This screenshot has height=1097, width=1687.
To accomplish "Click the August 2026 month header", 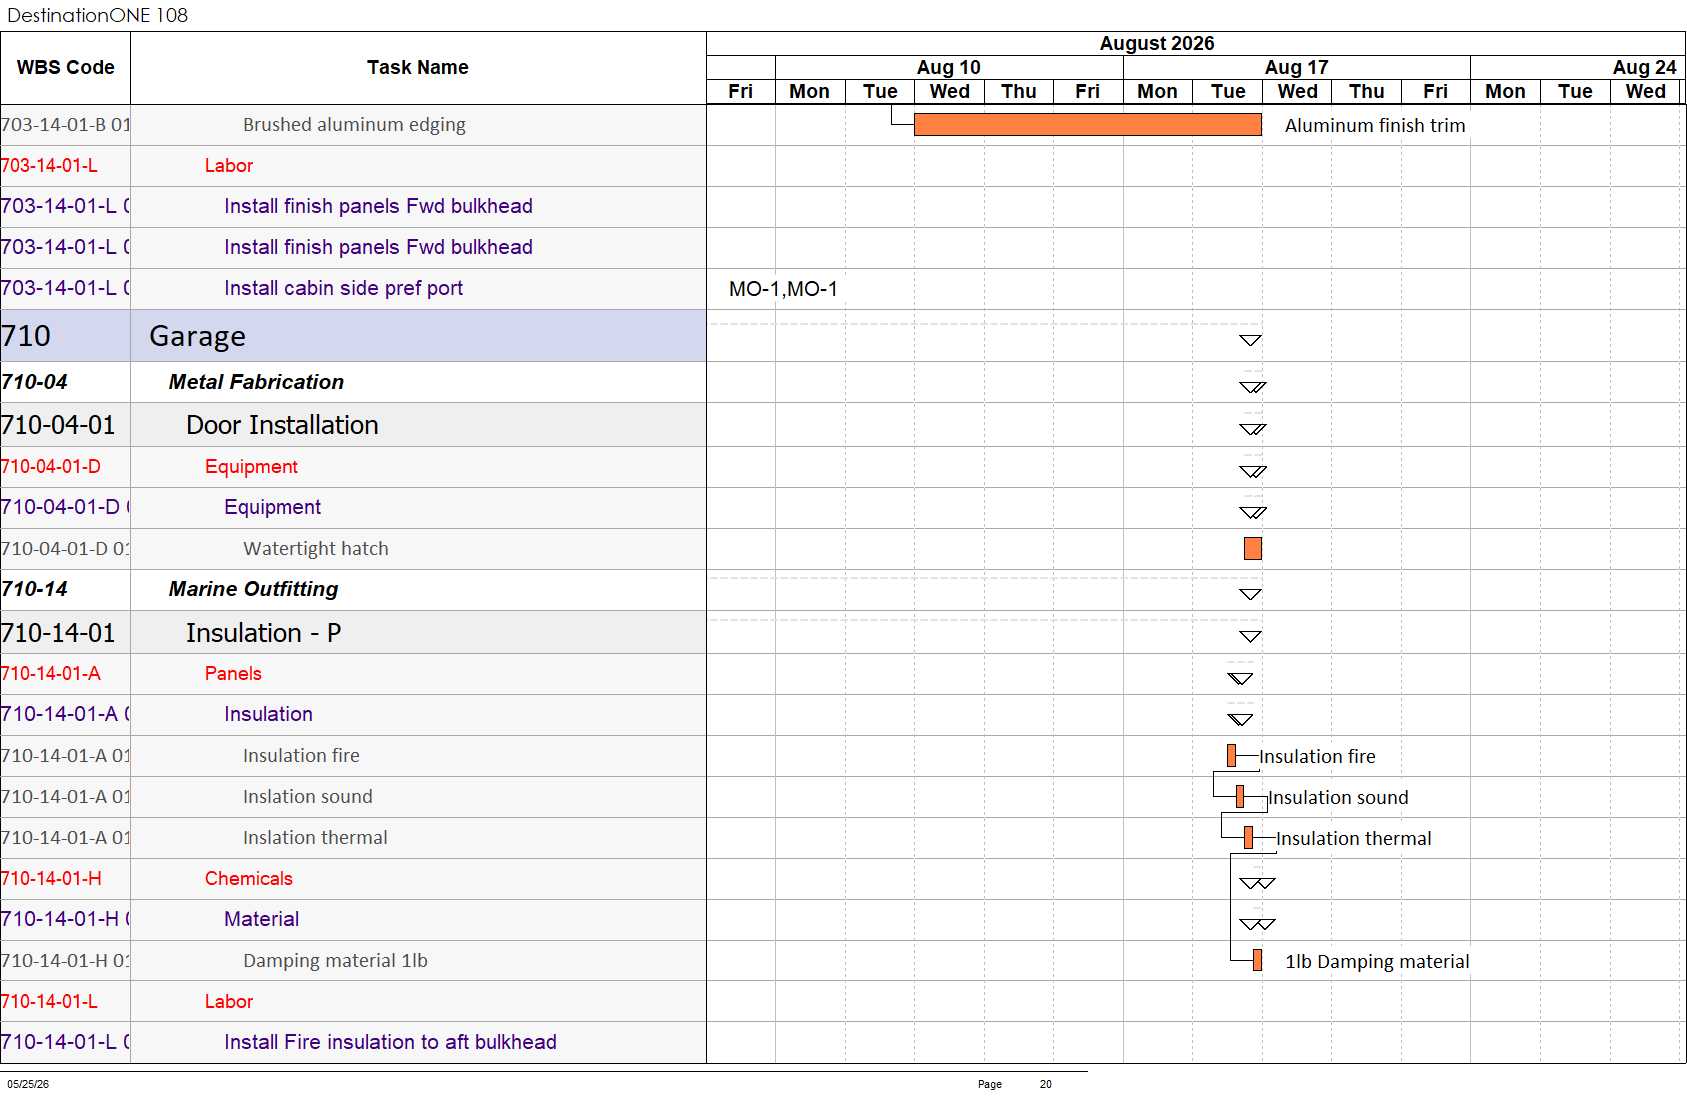I will pos(1157,44).
